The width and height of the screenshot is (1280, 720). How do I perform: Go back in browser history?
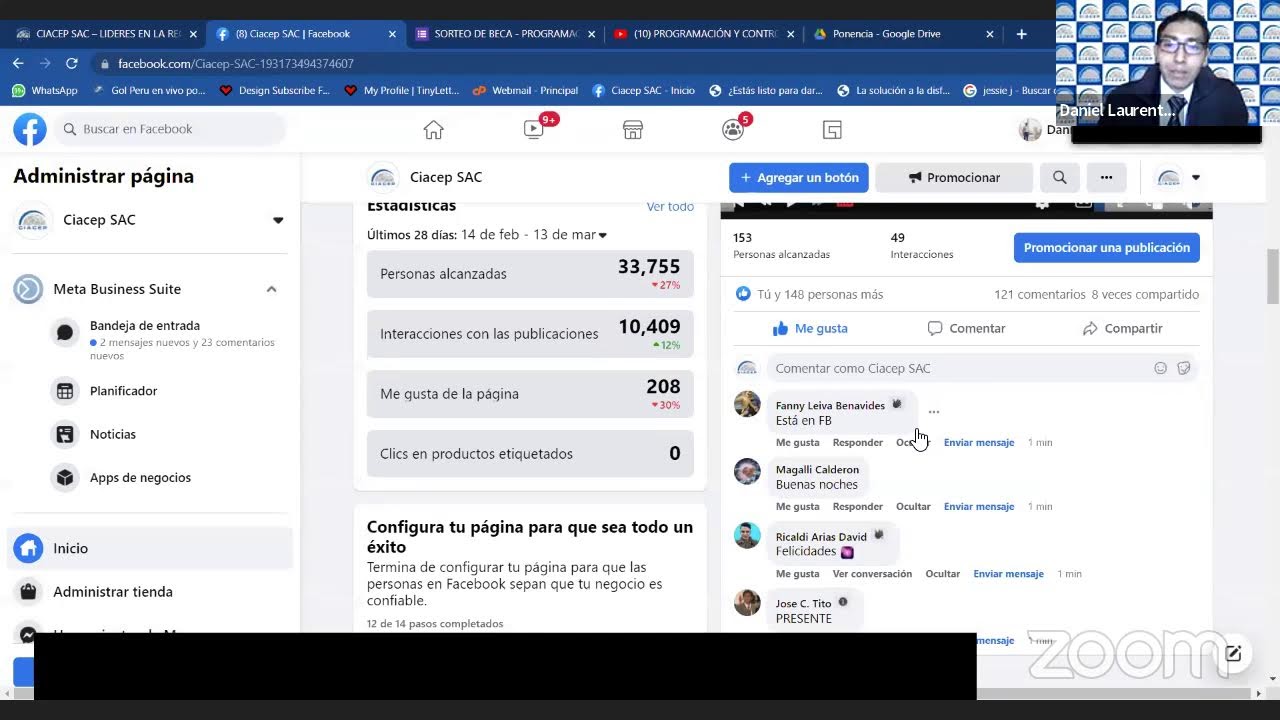coord(18,63)
